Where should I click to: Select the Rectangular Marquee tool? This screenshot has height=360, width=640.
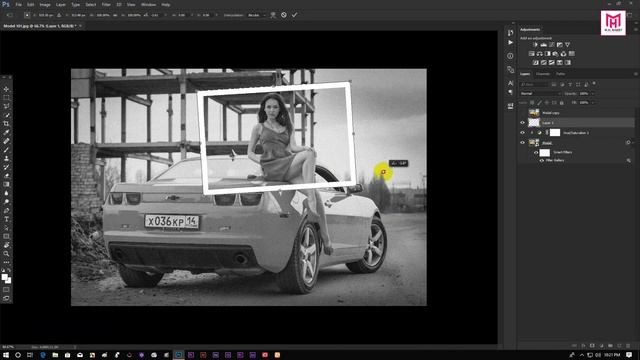point(6,98)
